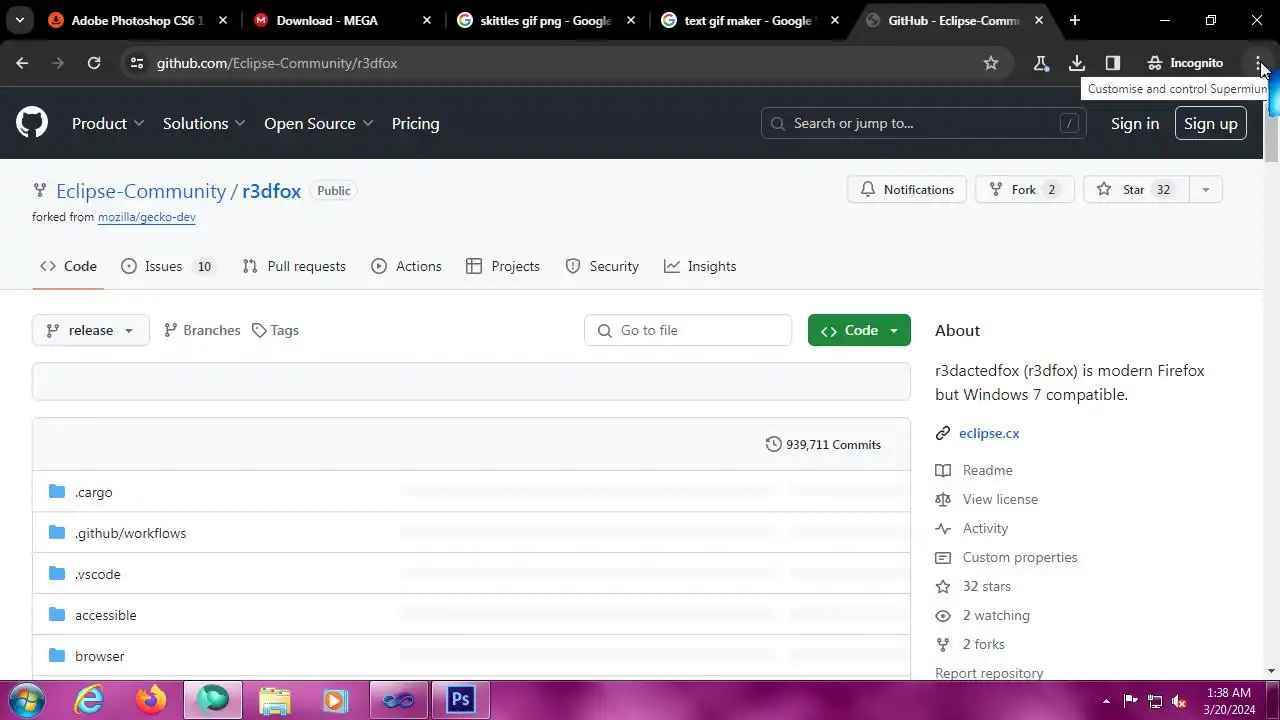Screen dimensions: 1280x720
Task: Reload the page
Action: pos(94,63)
